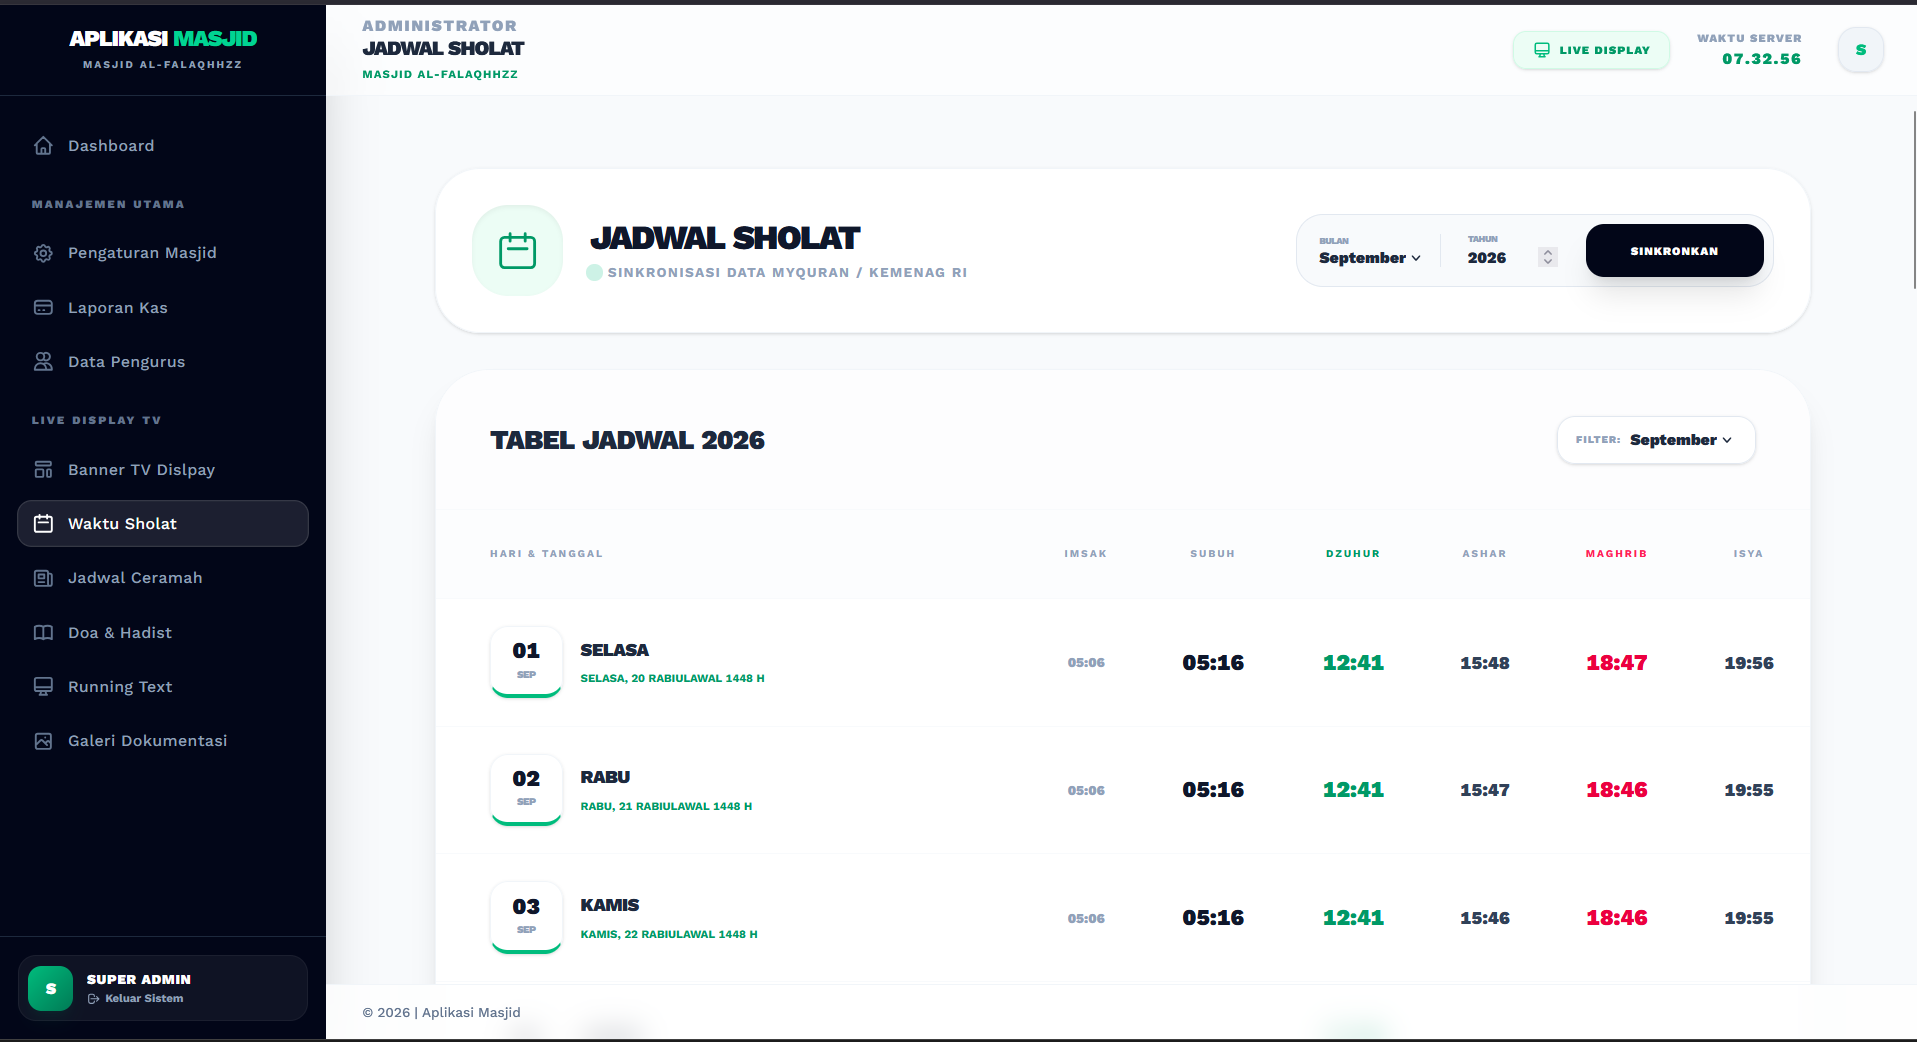Viewport: 1917px width, 1042px height.
Task: Click text Selasa, 20 Rabiulawal 1448 H
Action: click(x=672, y=679)
